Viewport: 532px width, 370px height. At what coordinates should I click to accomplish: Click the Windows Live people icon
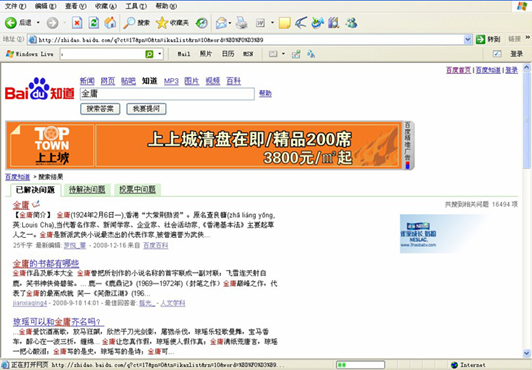coord(311,54)
